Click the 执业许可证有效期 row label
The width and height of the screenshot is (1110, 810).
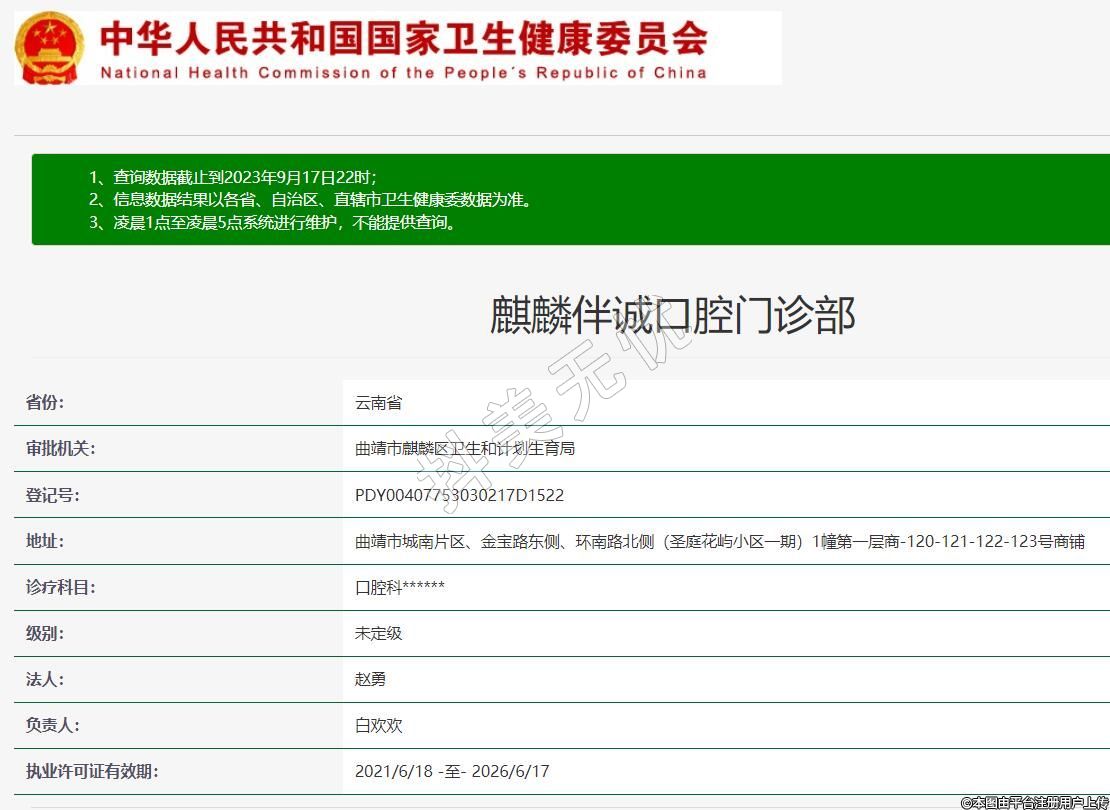(92, 771)
